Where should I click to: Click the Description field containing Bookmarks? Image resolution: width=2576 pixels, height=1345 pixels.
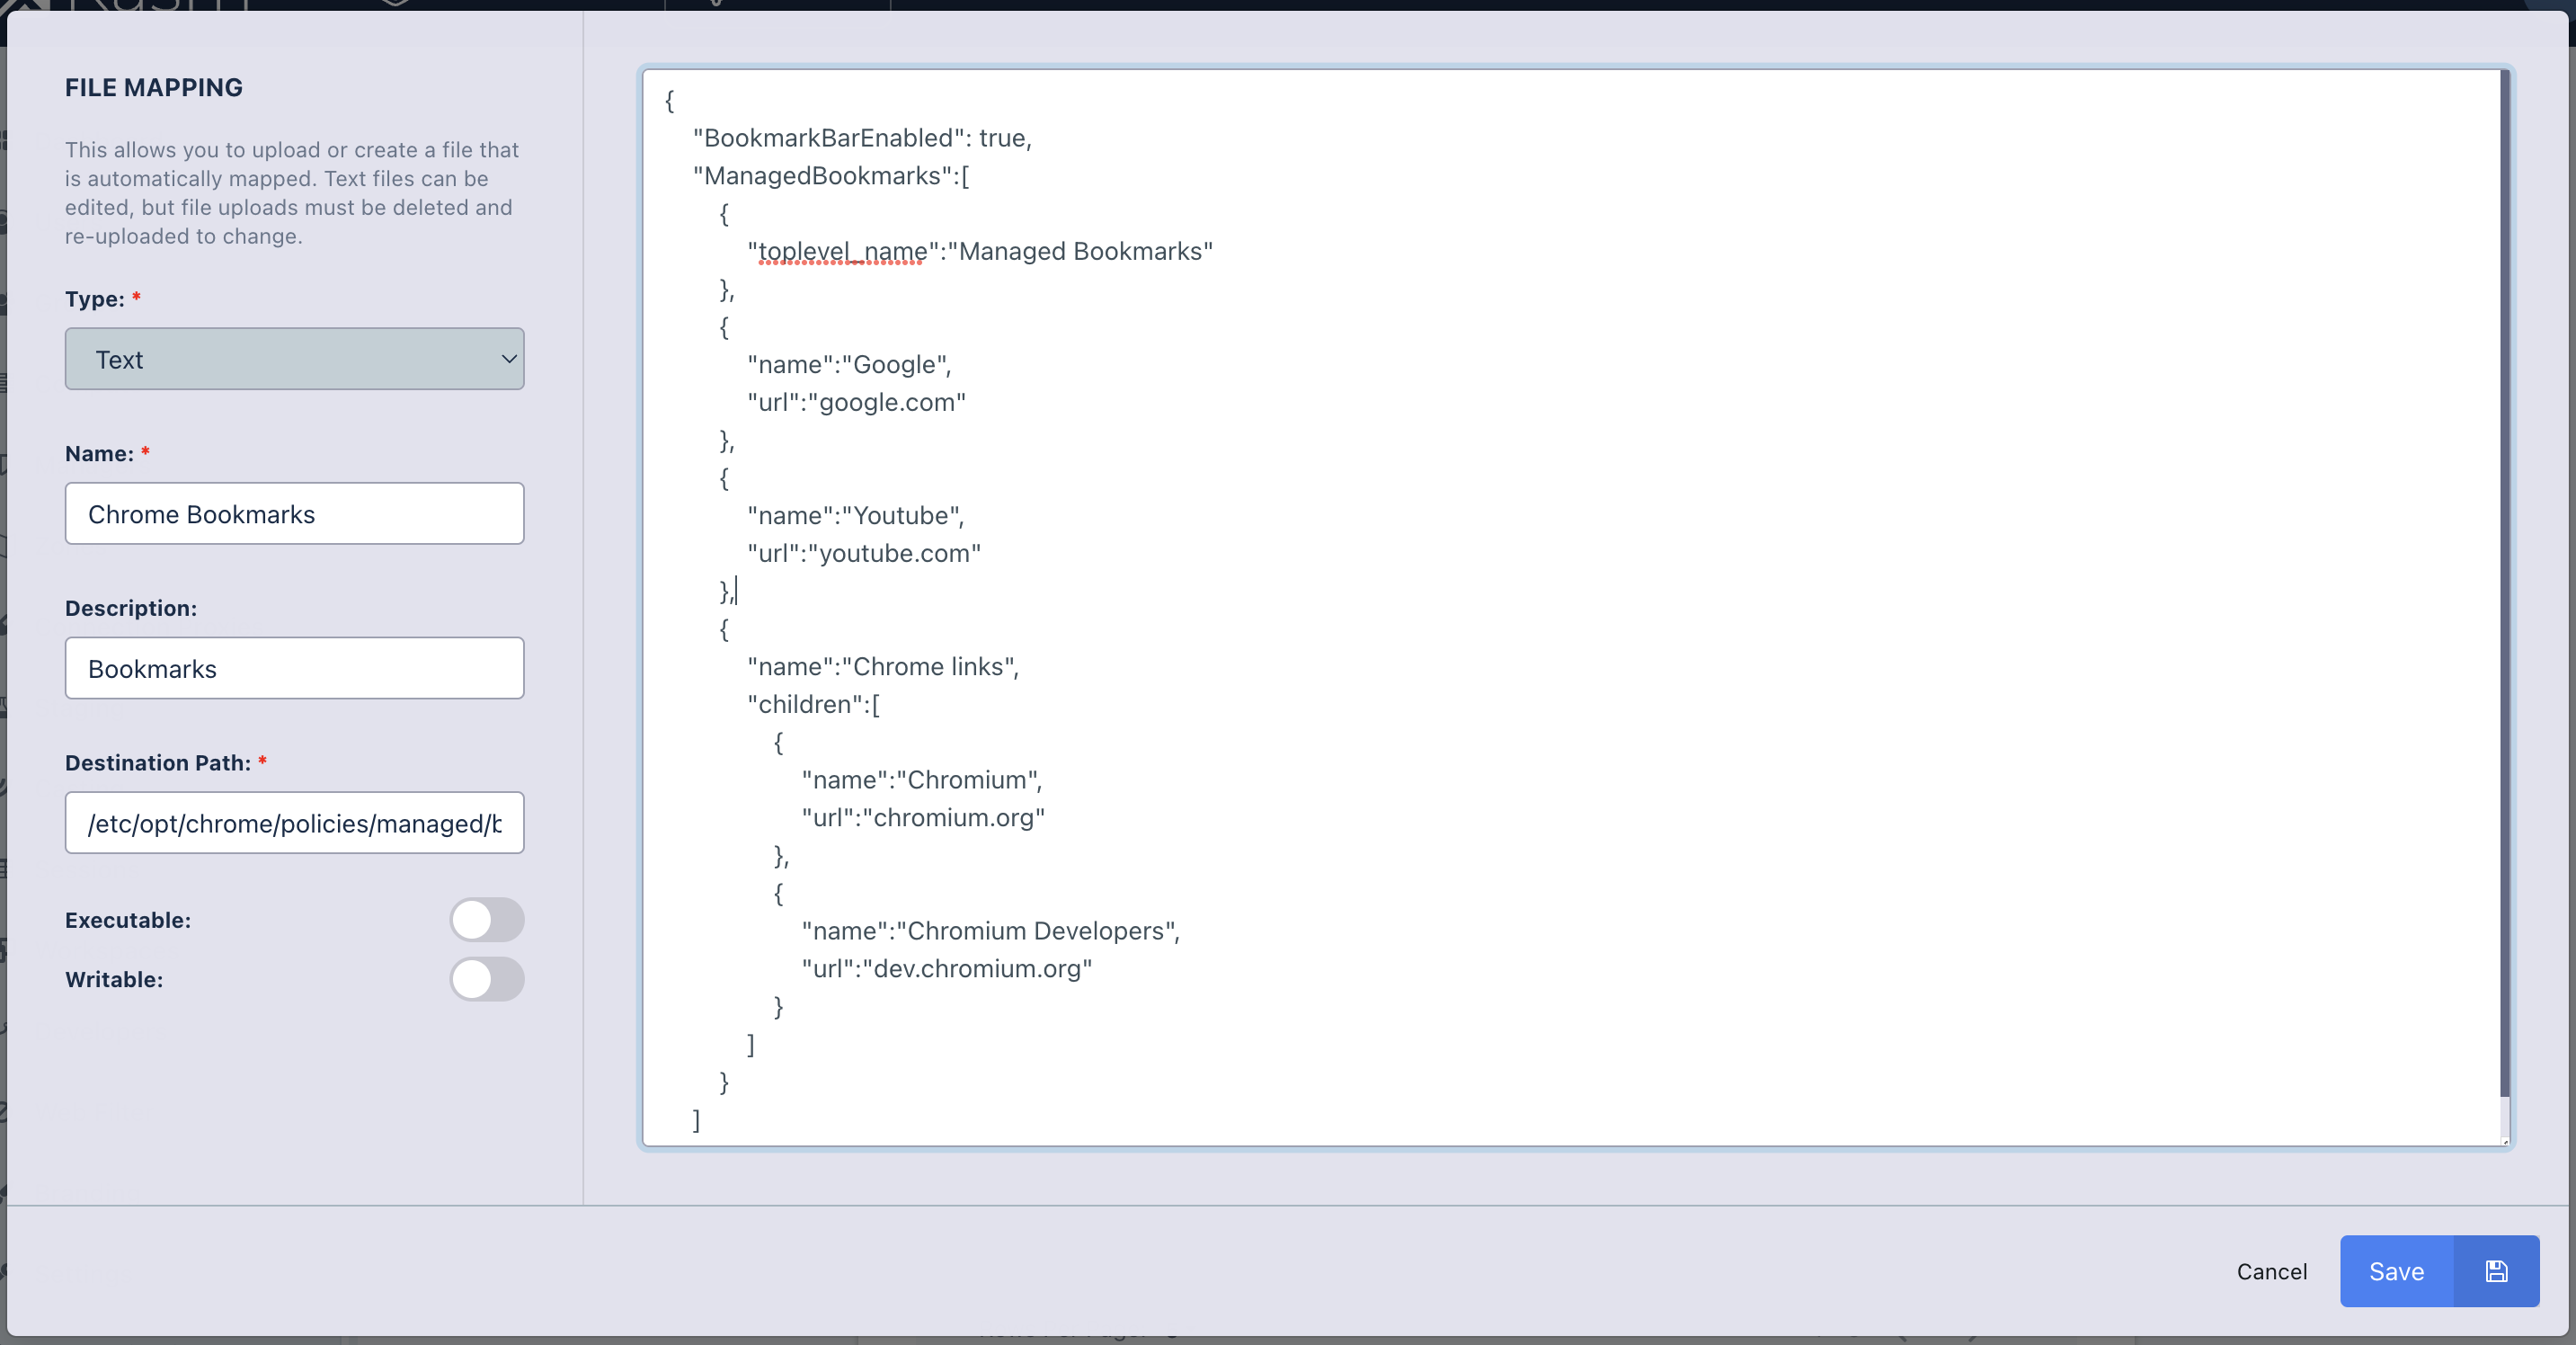pyautogui.click(x=294, y=668)
